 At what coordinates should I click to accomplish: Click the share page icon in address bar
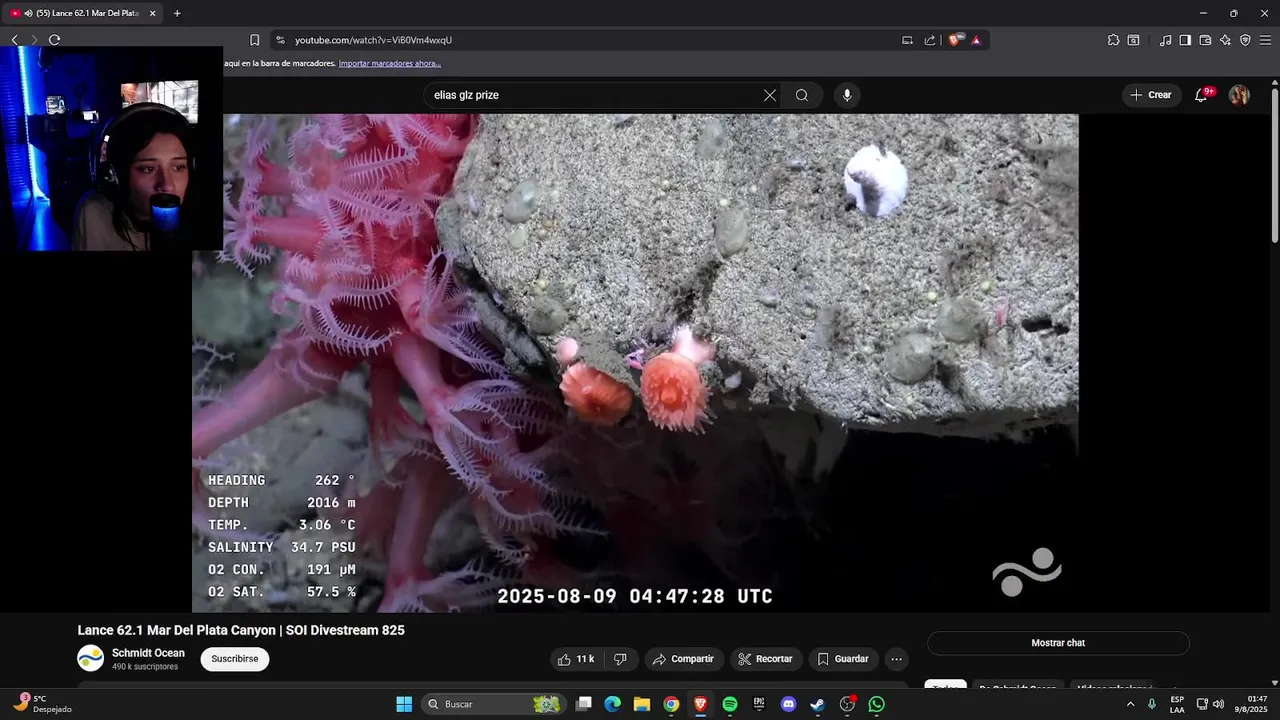[930, 40]
